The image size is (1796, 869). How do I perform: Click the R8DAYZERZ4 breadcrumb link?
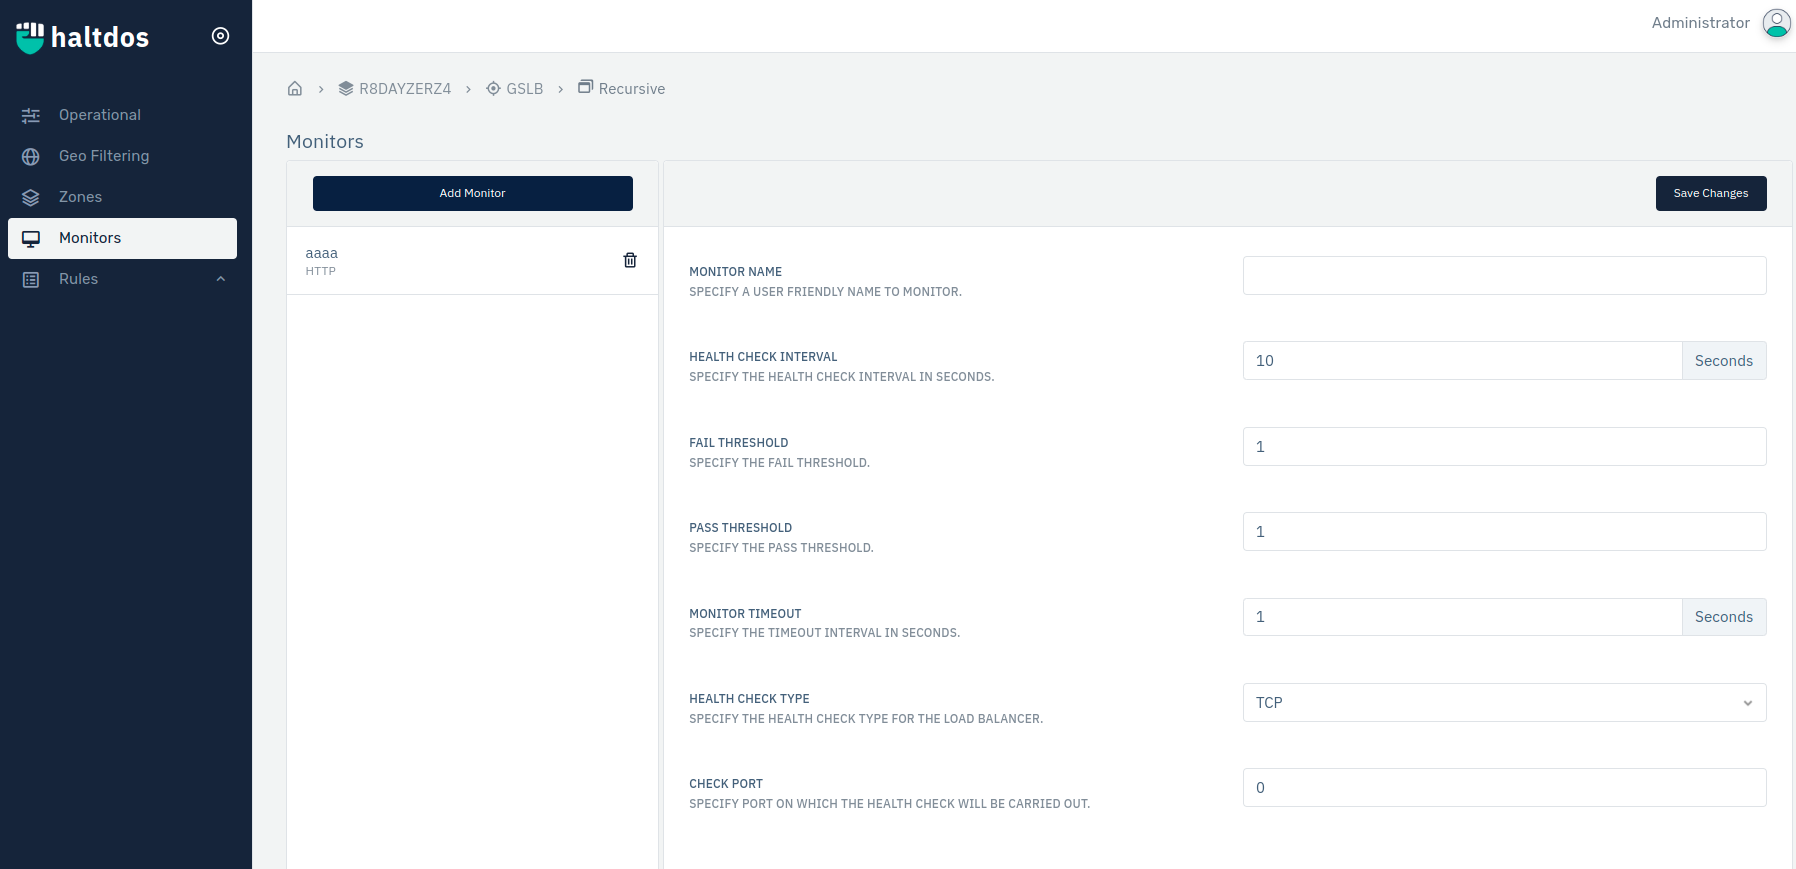click(404, 89)
